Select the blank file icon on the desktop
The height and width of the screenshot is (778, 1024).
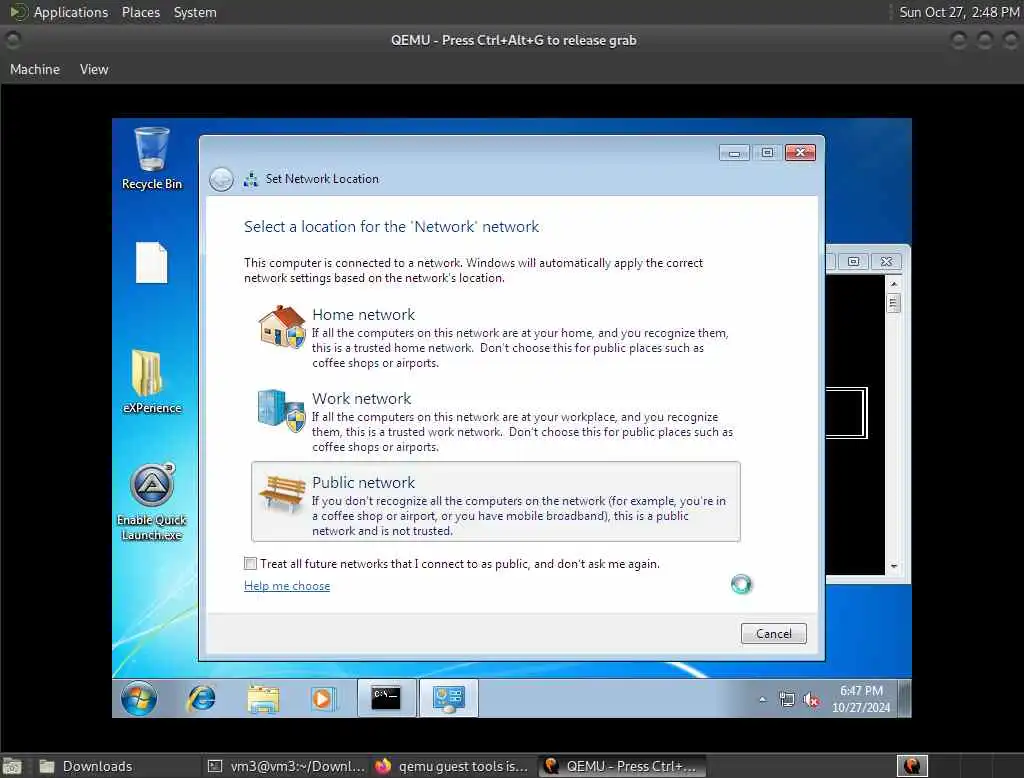(152, 263)
